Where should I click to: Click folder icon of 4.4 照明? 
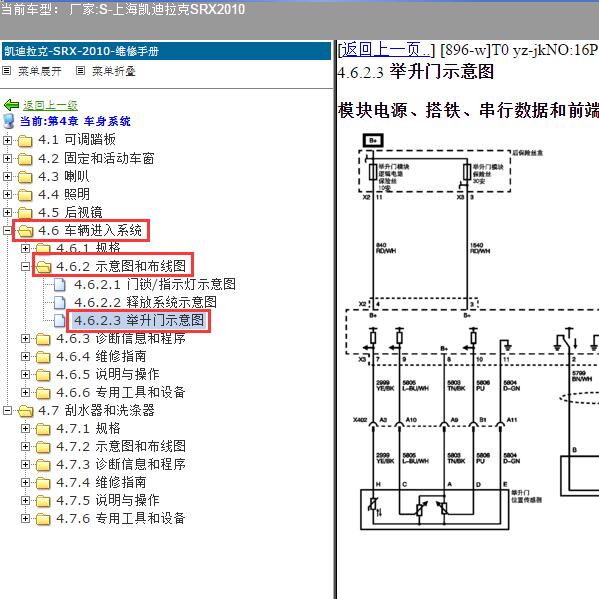[25, 194]
